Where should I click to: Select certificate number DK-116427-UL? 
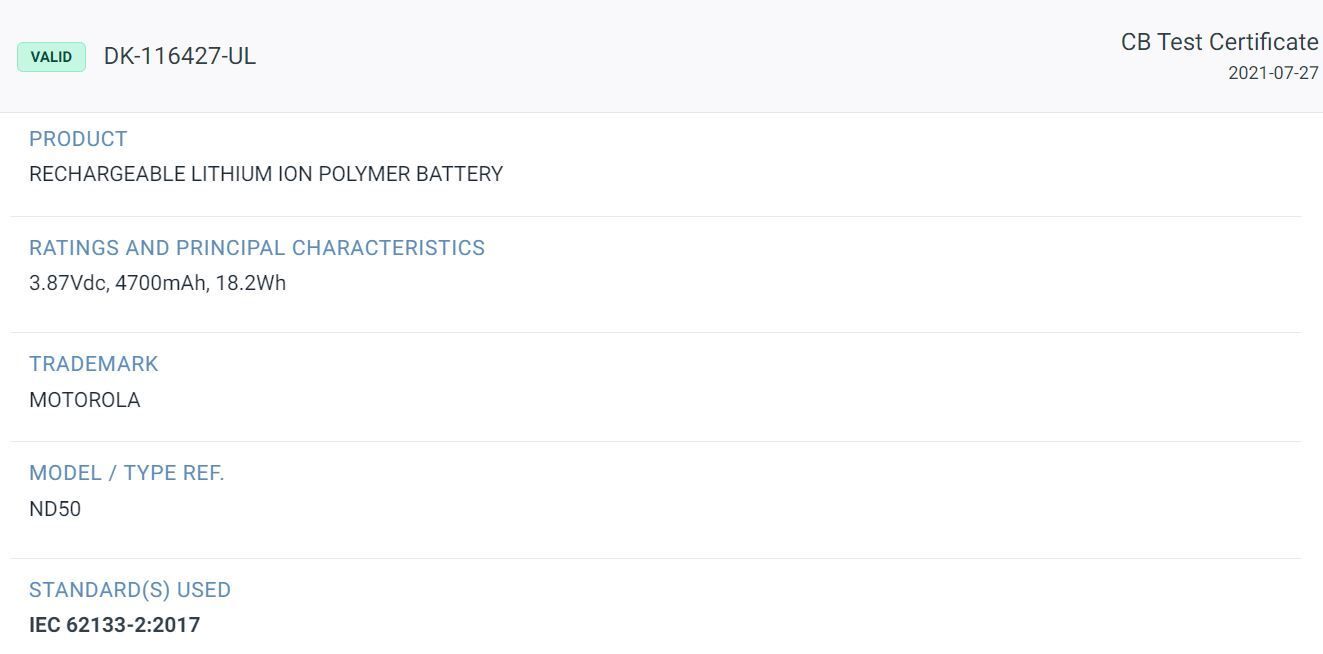pyautogui.click(x=179, y=56)
